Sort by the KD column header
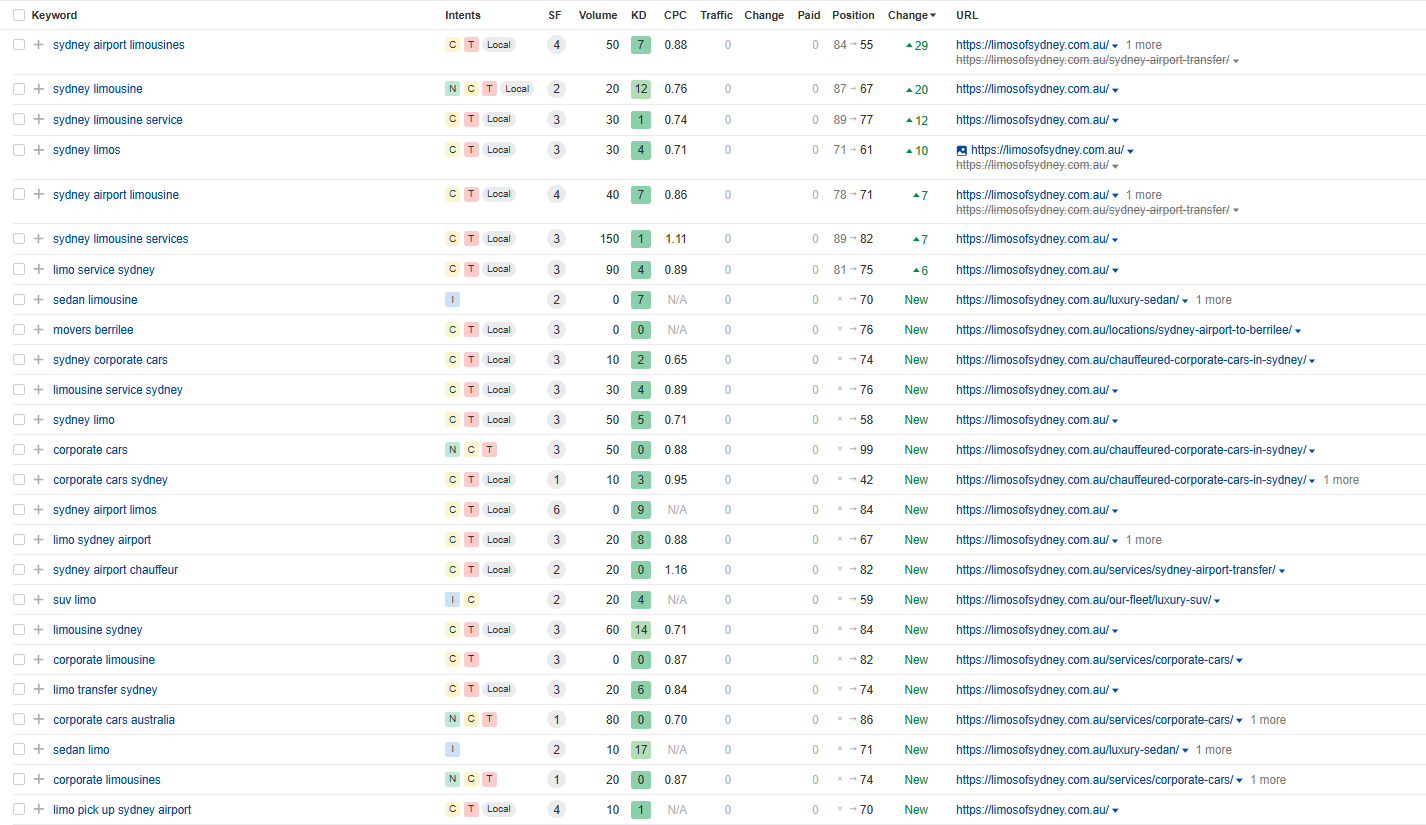 click(639, 15)
